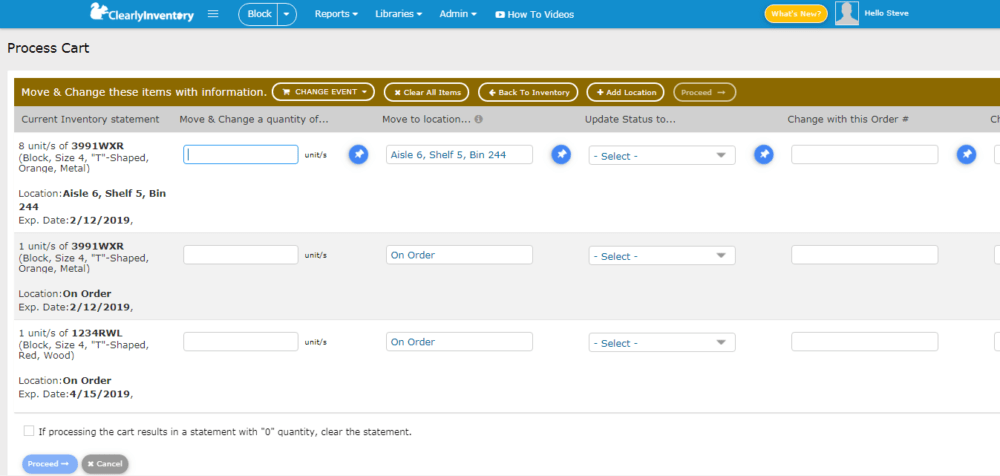
Task: Open status dropdown for second 3991WXR row
Action: 662,256
